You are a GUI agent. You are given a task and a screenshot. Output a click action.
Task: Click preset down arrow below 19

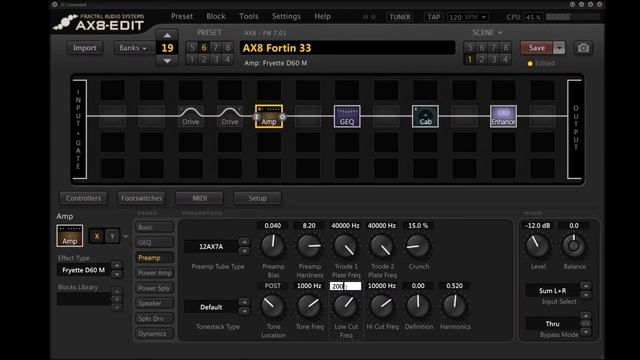click(167, 60)
